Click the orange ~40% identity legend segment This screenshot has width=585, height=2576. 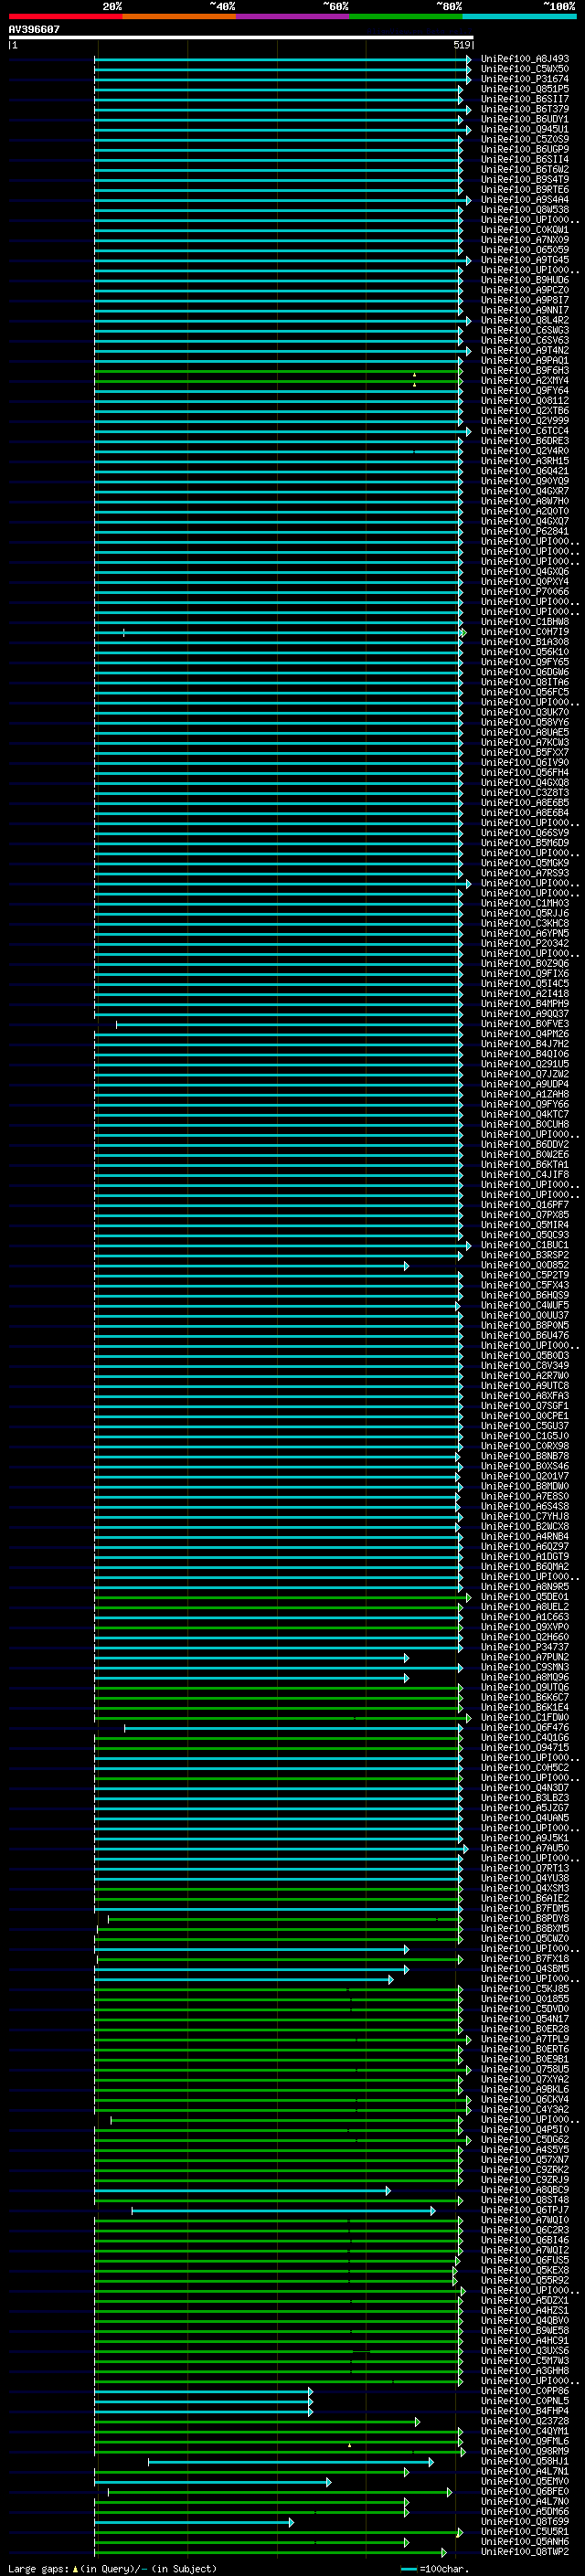pos(179,16)
